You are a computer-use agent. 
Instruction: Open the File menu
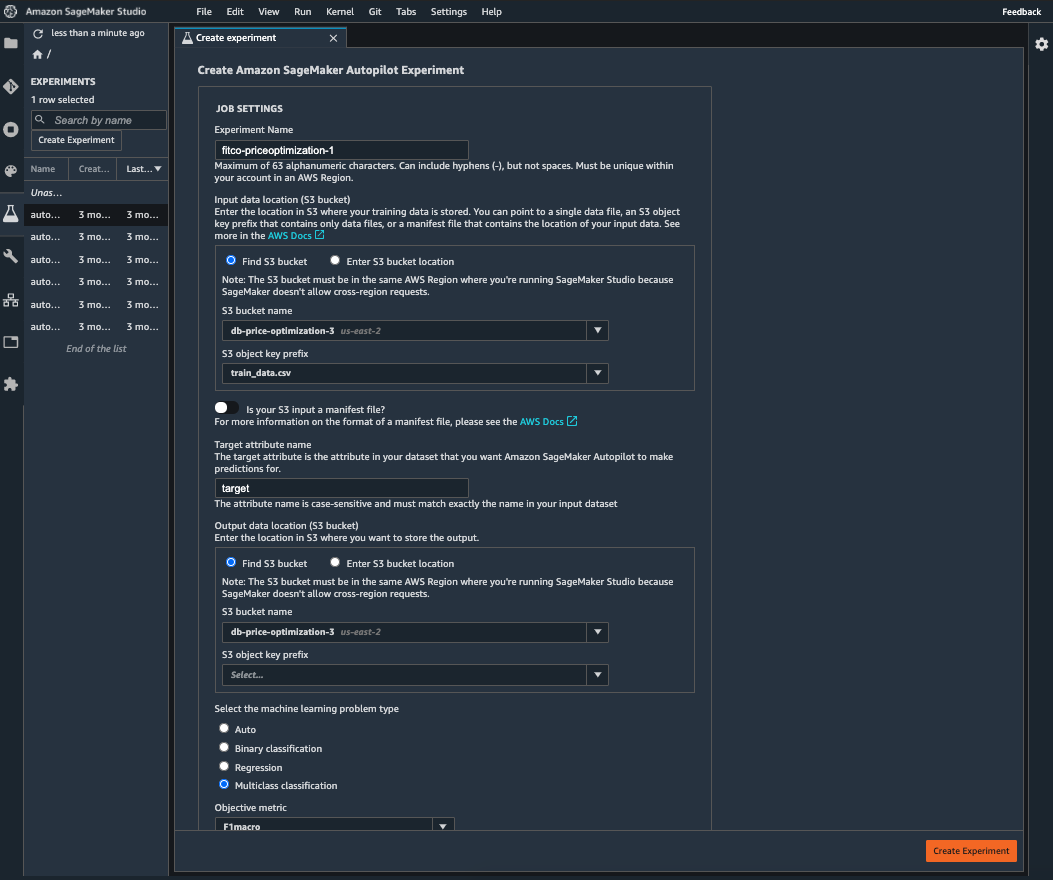tap(203, 11)
